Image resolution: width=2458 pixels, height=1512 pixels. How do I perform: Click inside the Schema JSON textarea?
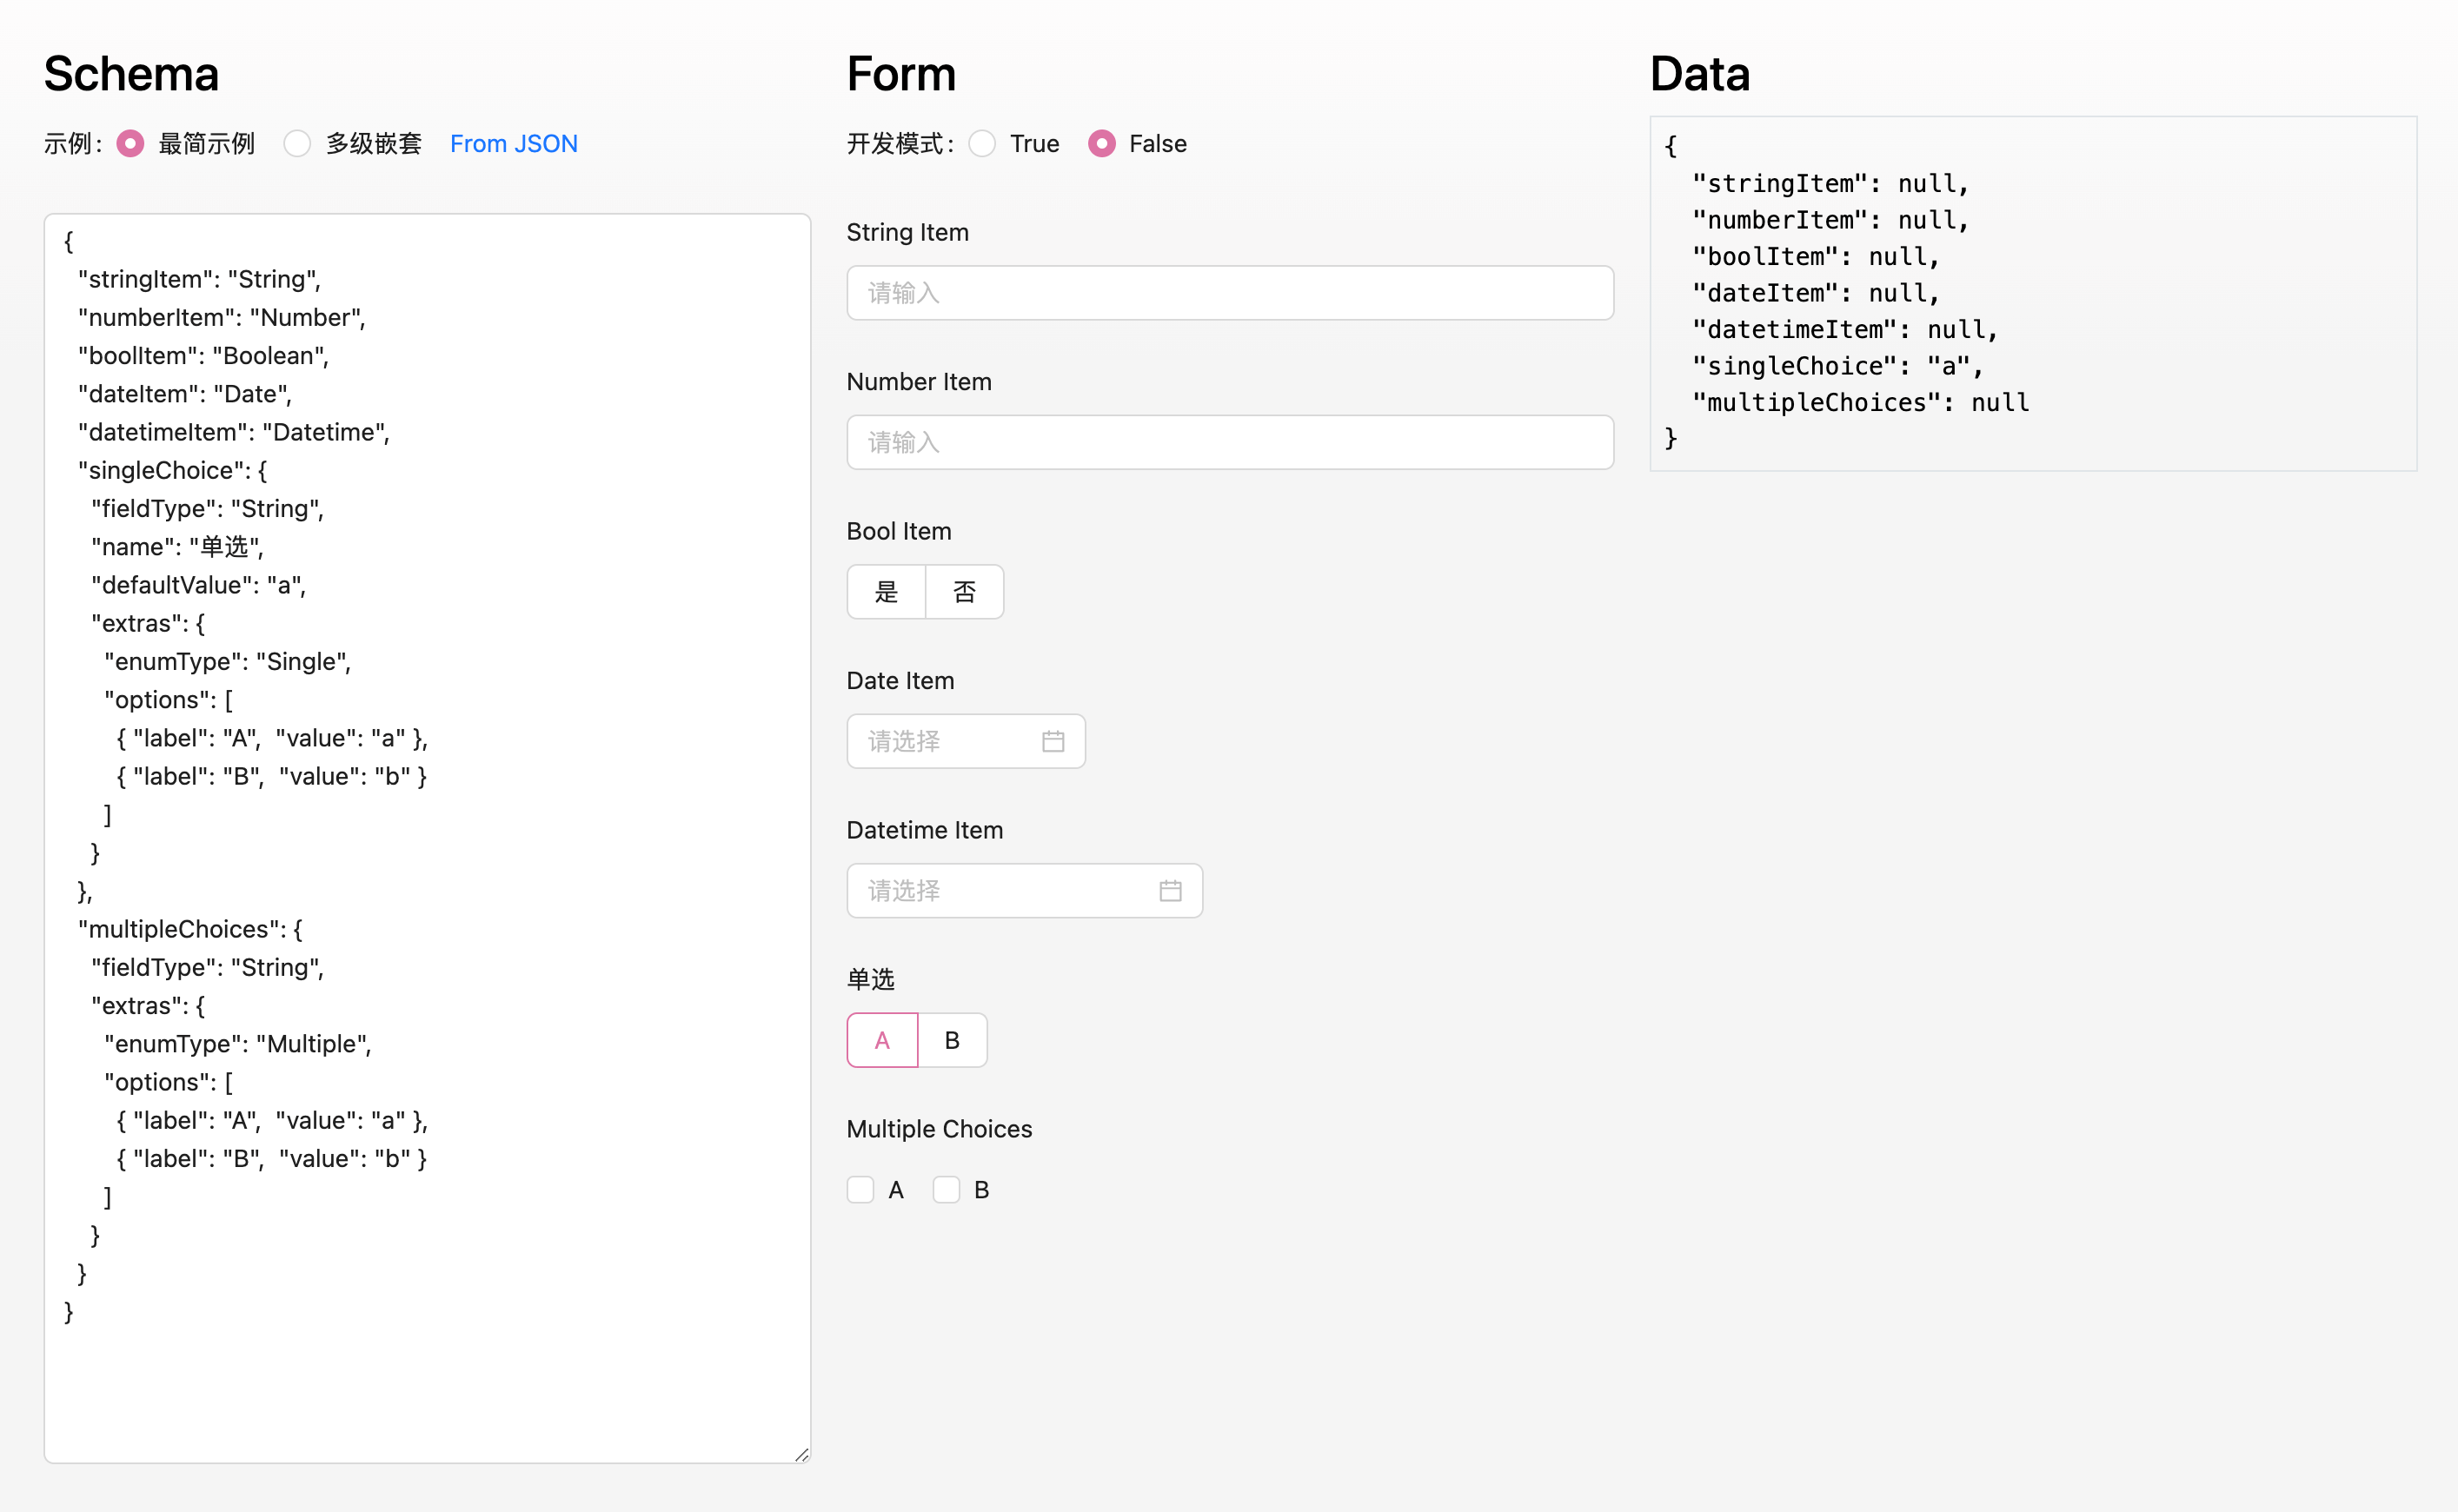427,838
